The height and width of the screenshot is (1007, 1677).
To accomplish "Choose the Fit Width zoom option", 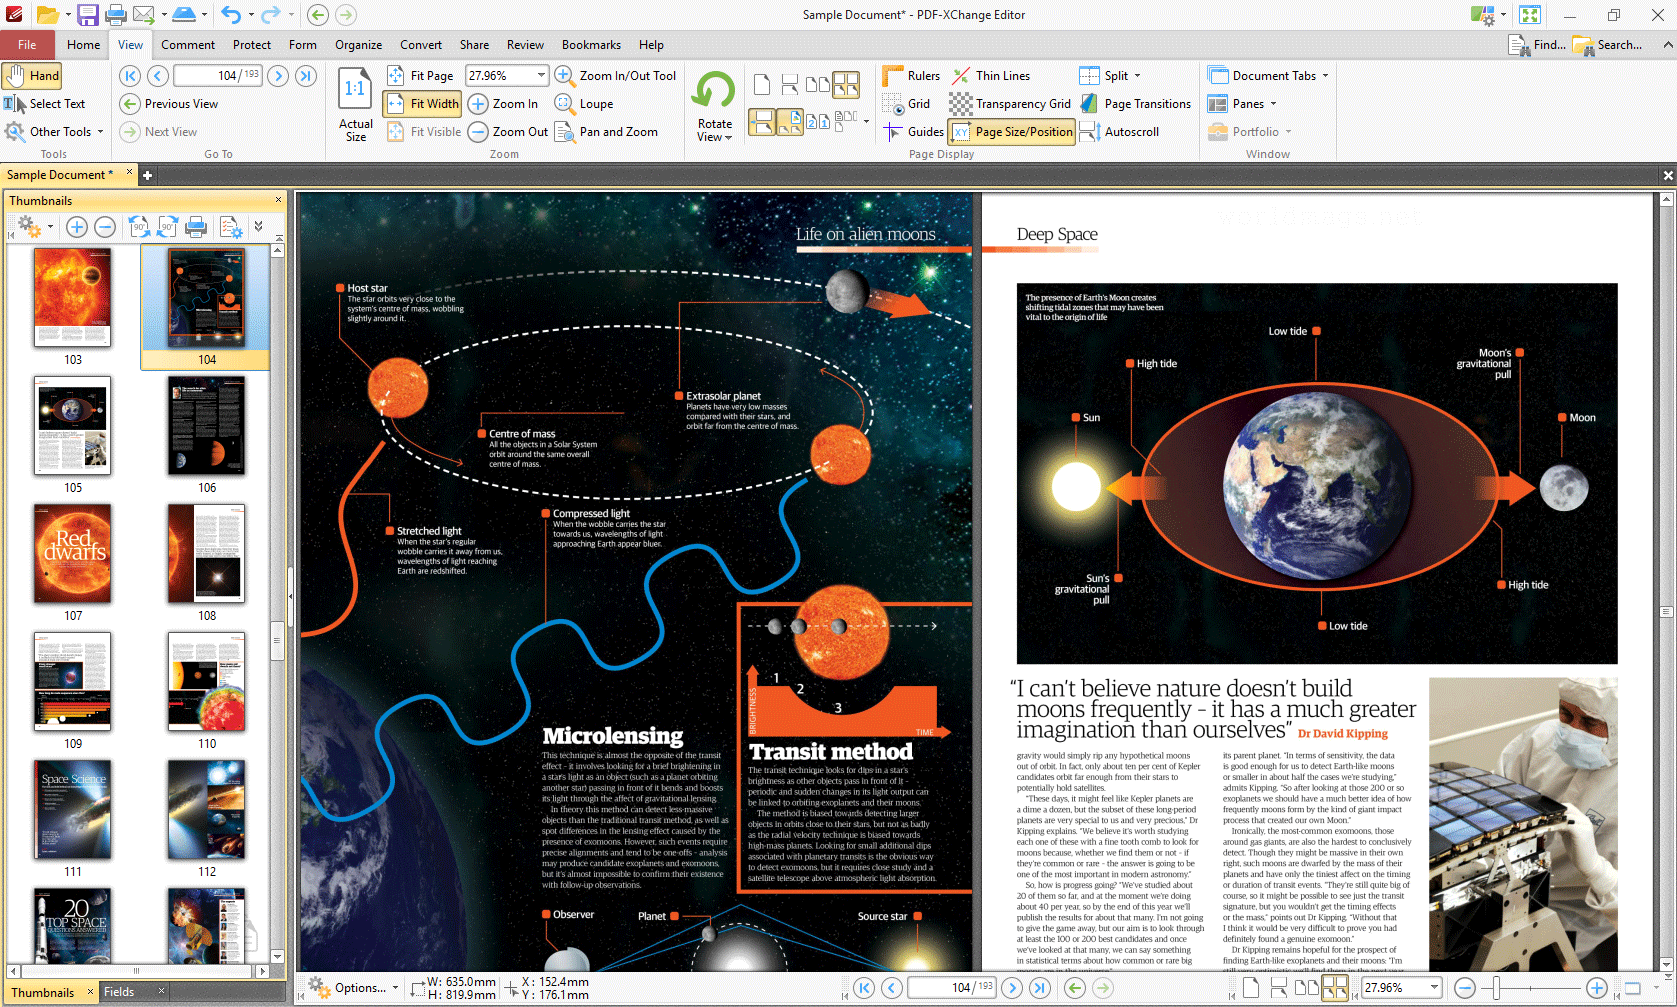I will (x=421, y=104).
